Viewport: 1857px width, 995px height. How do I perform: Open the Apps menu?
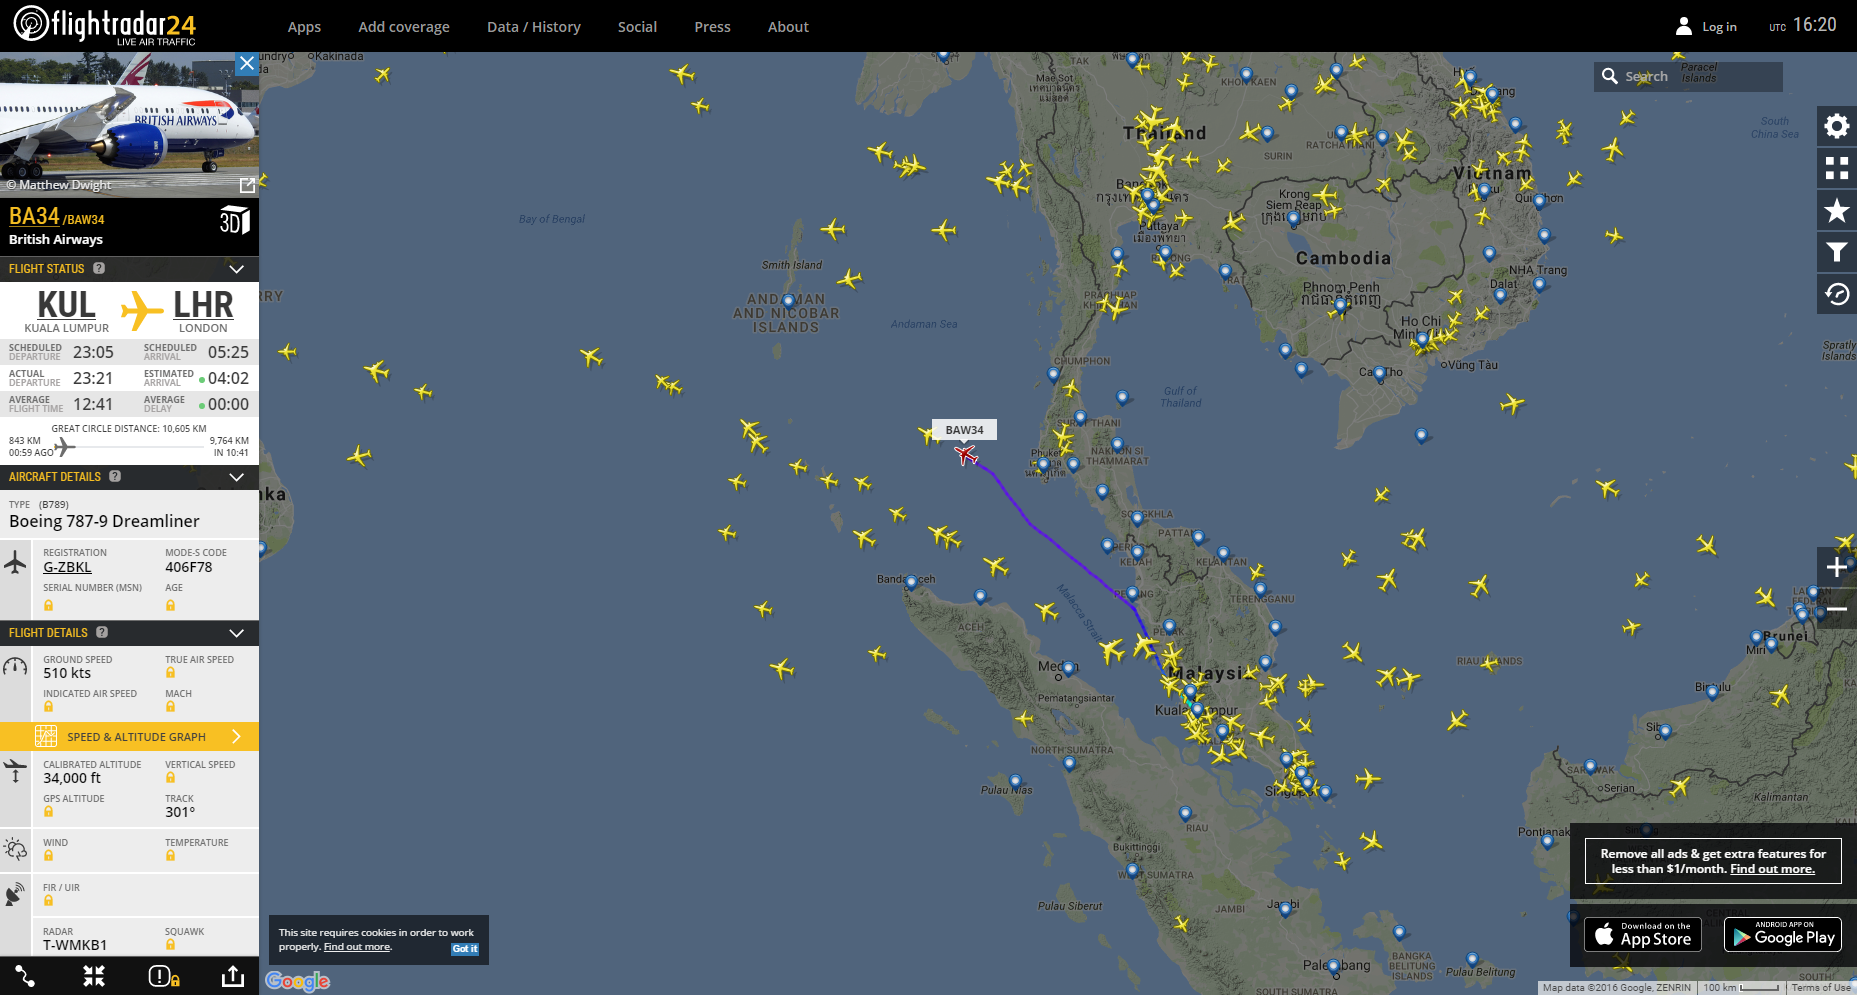pos(304,27)
